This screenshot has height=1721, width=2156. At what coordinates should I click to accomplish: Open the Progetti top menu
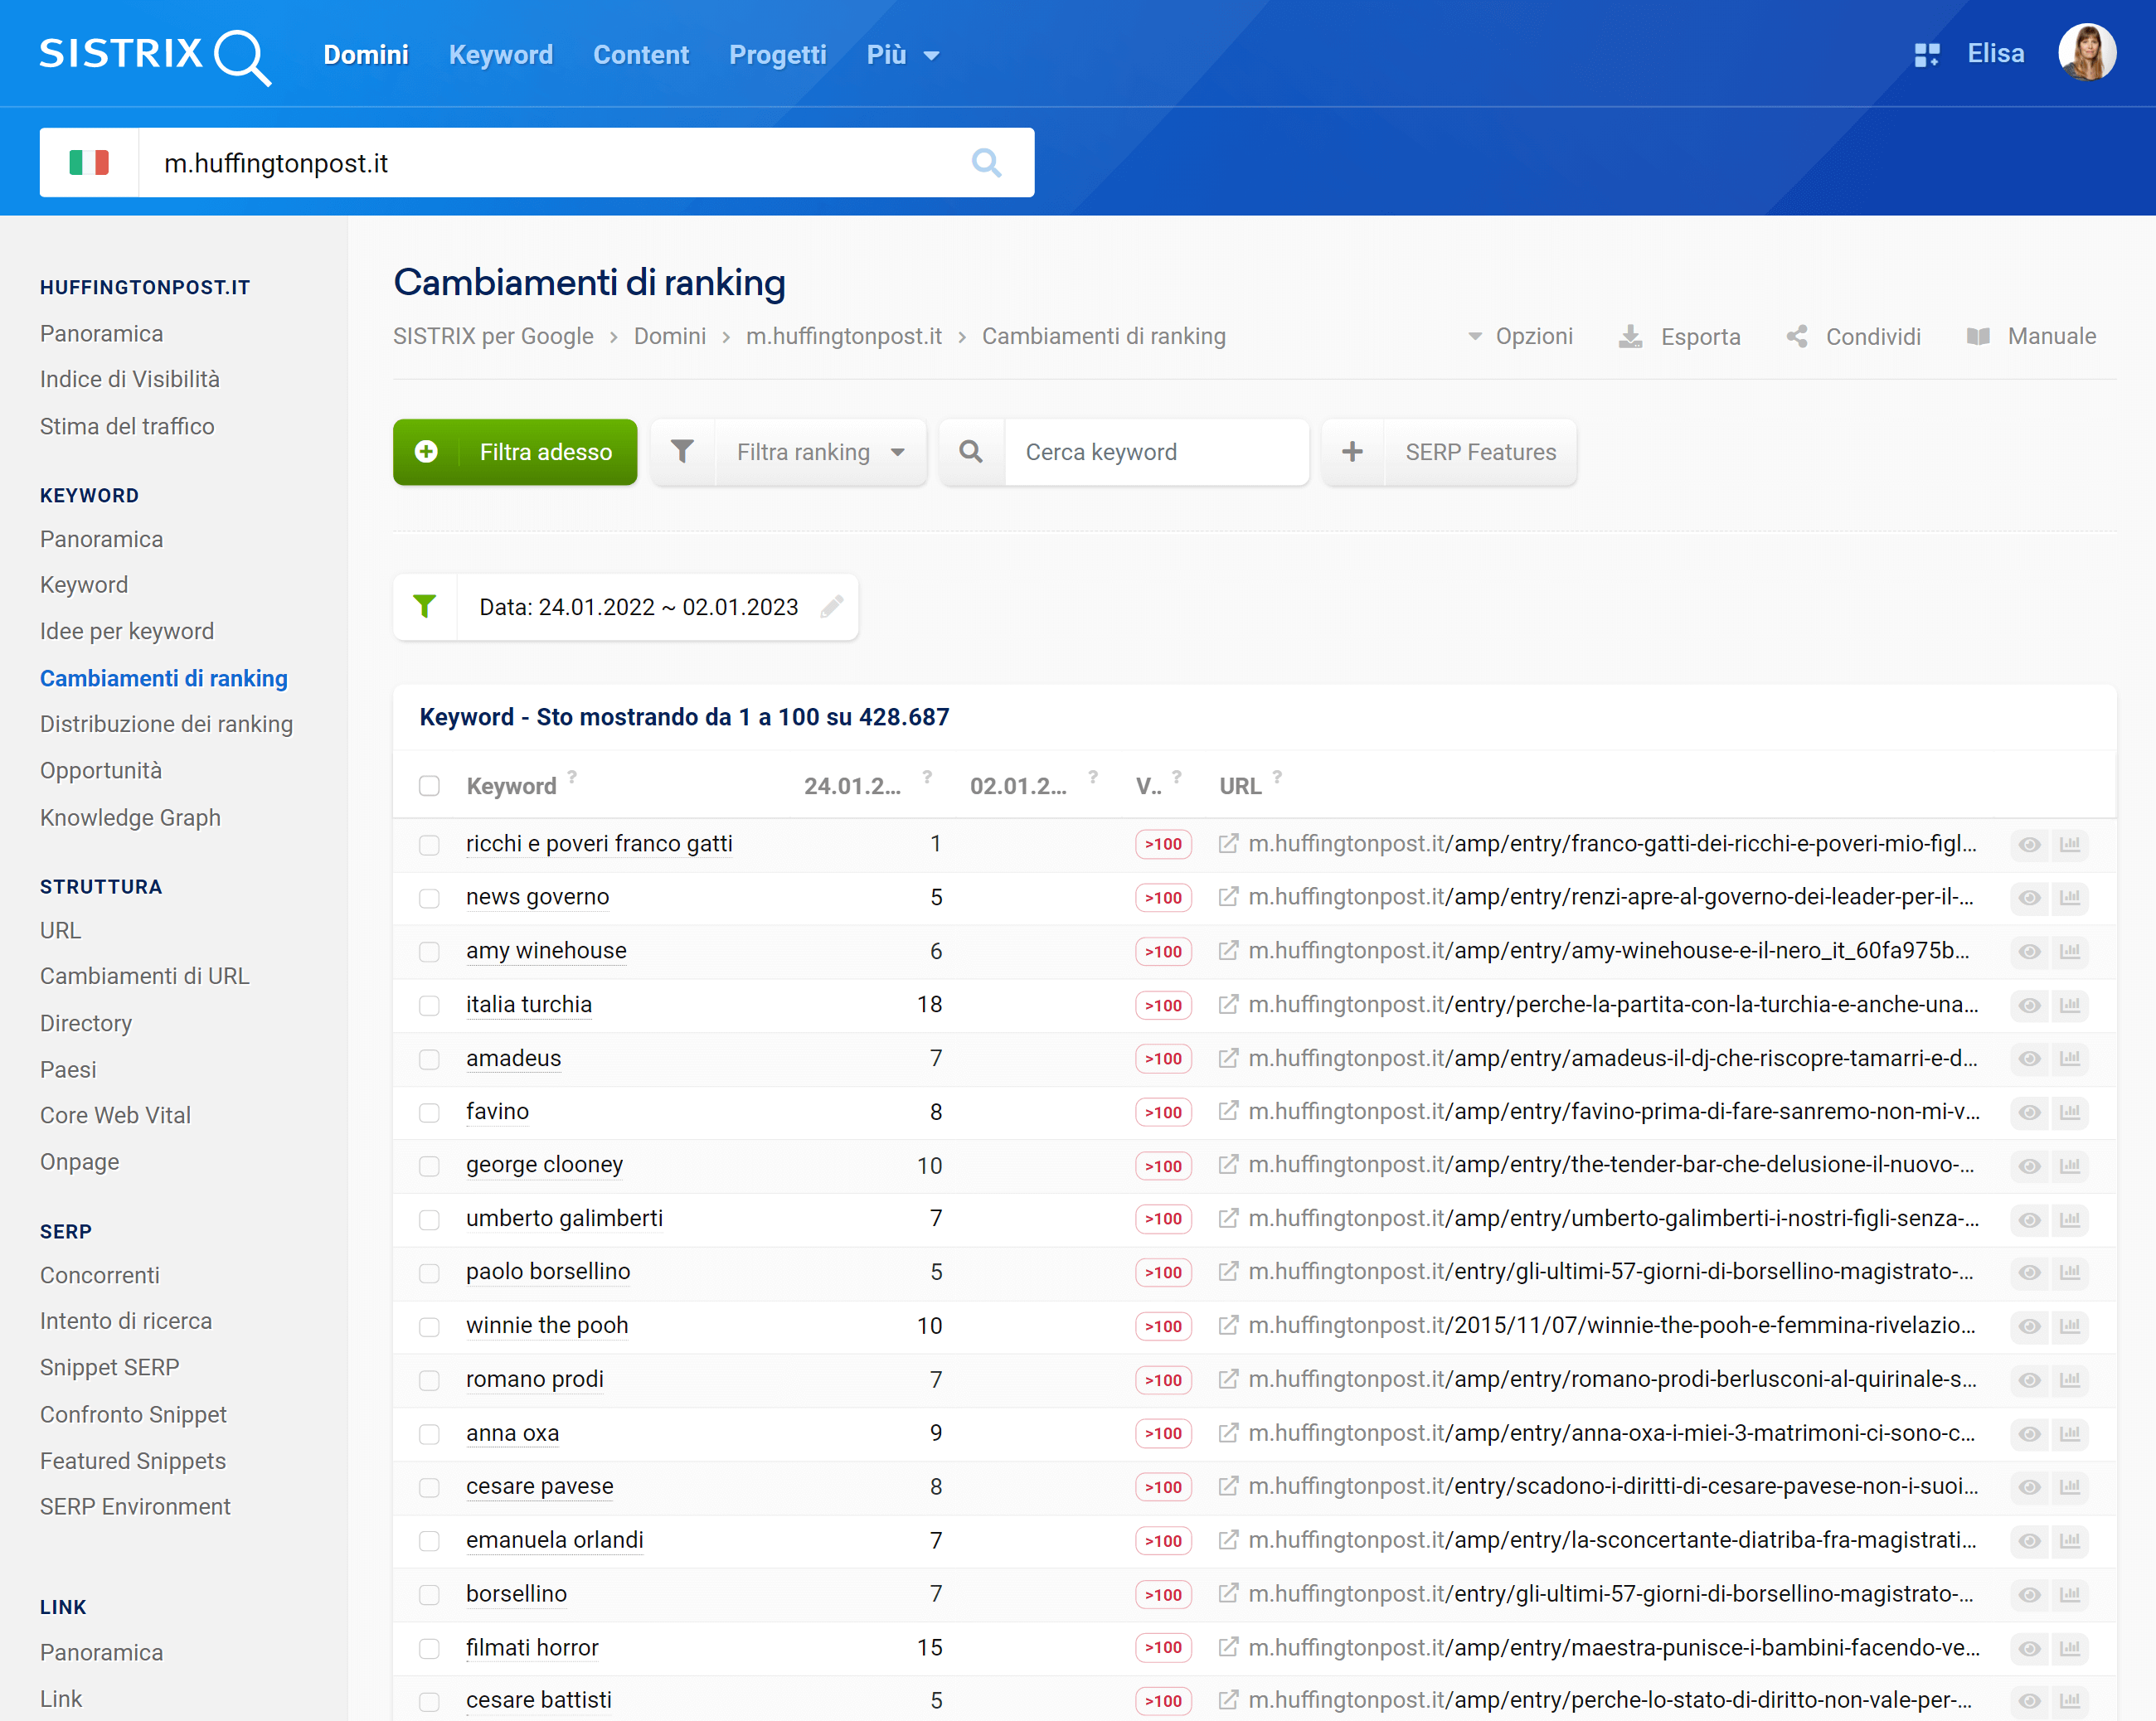point(777,55)
